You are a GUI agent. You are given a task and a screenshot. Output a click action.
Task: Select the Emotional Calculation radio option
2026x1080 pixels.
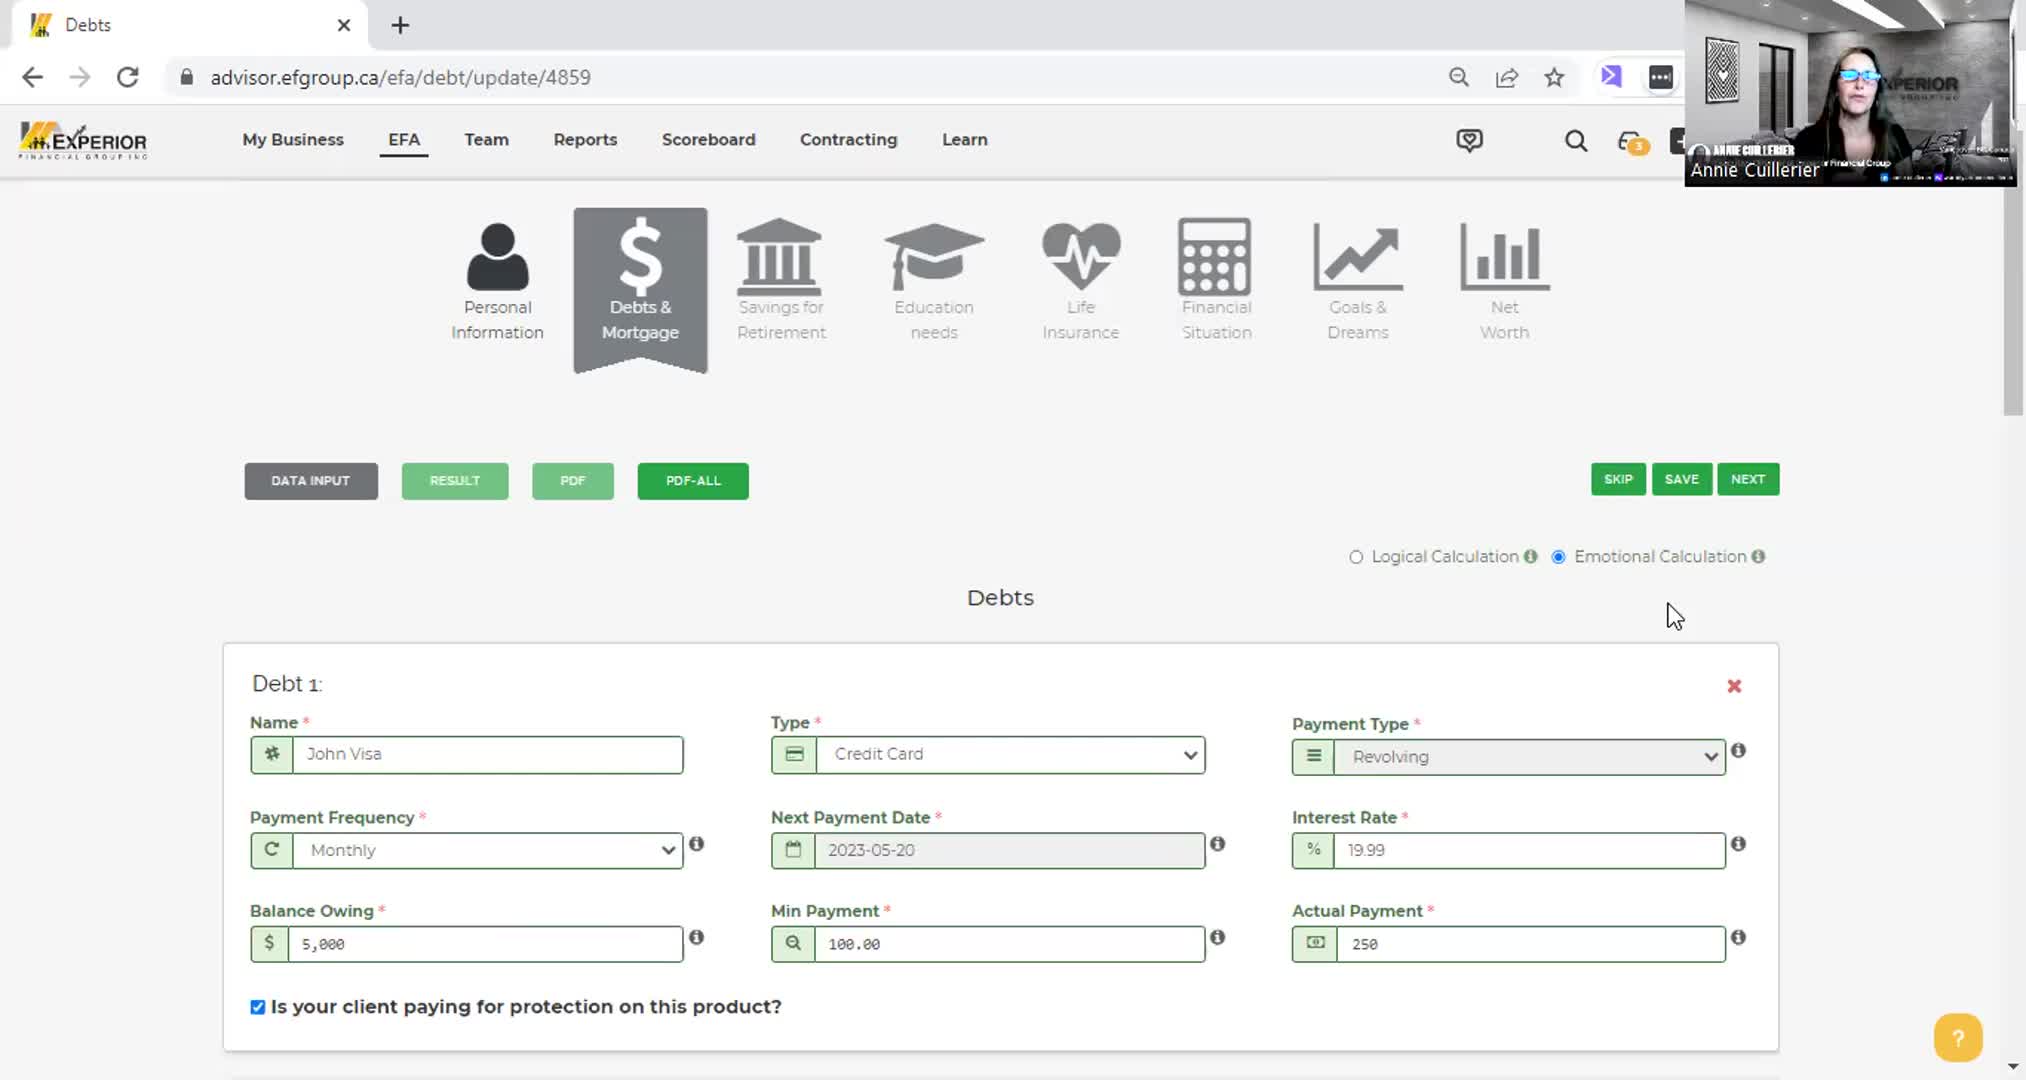coord(1558,557)
